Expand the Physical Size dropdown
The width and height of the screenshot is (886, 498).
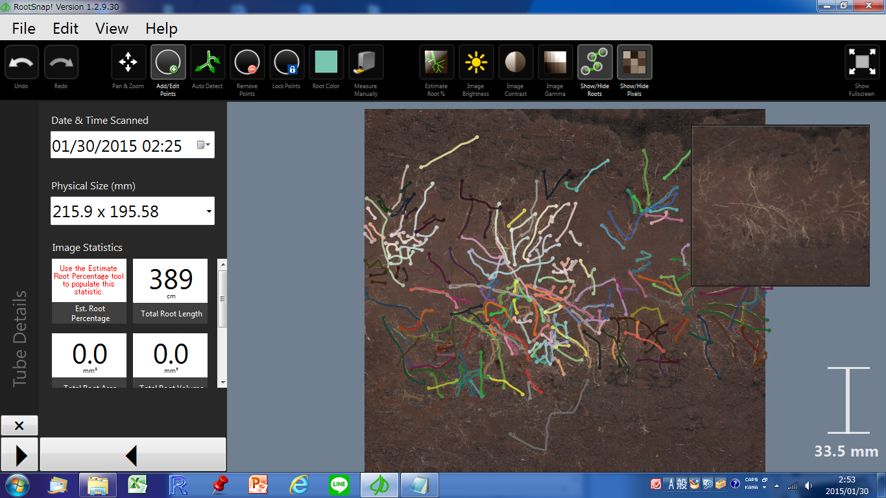(x=208, y=212)
